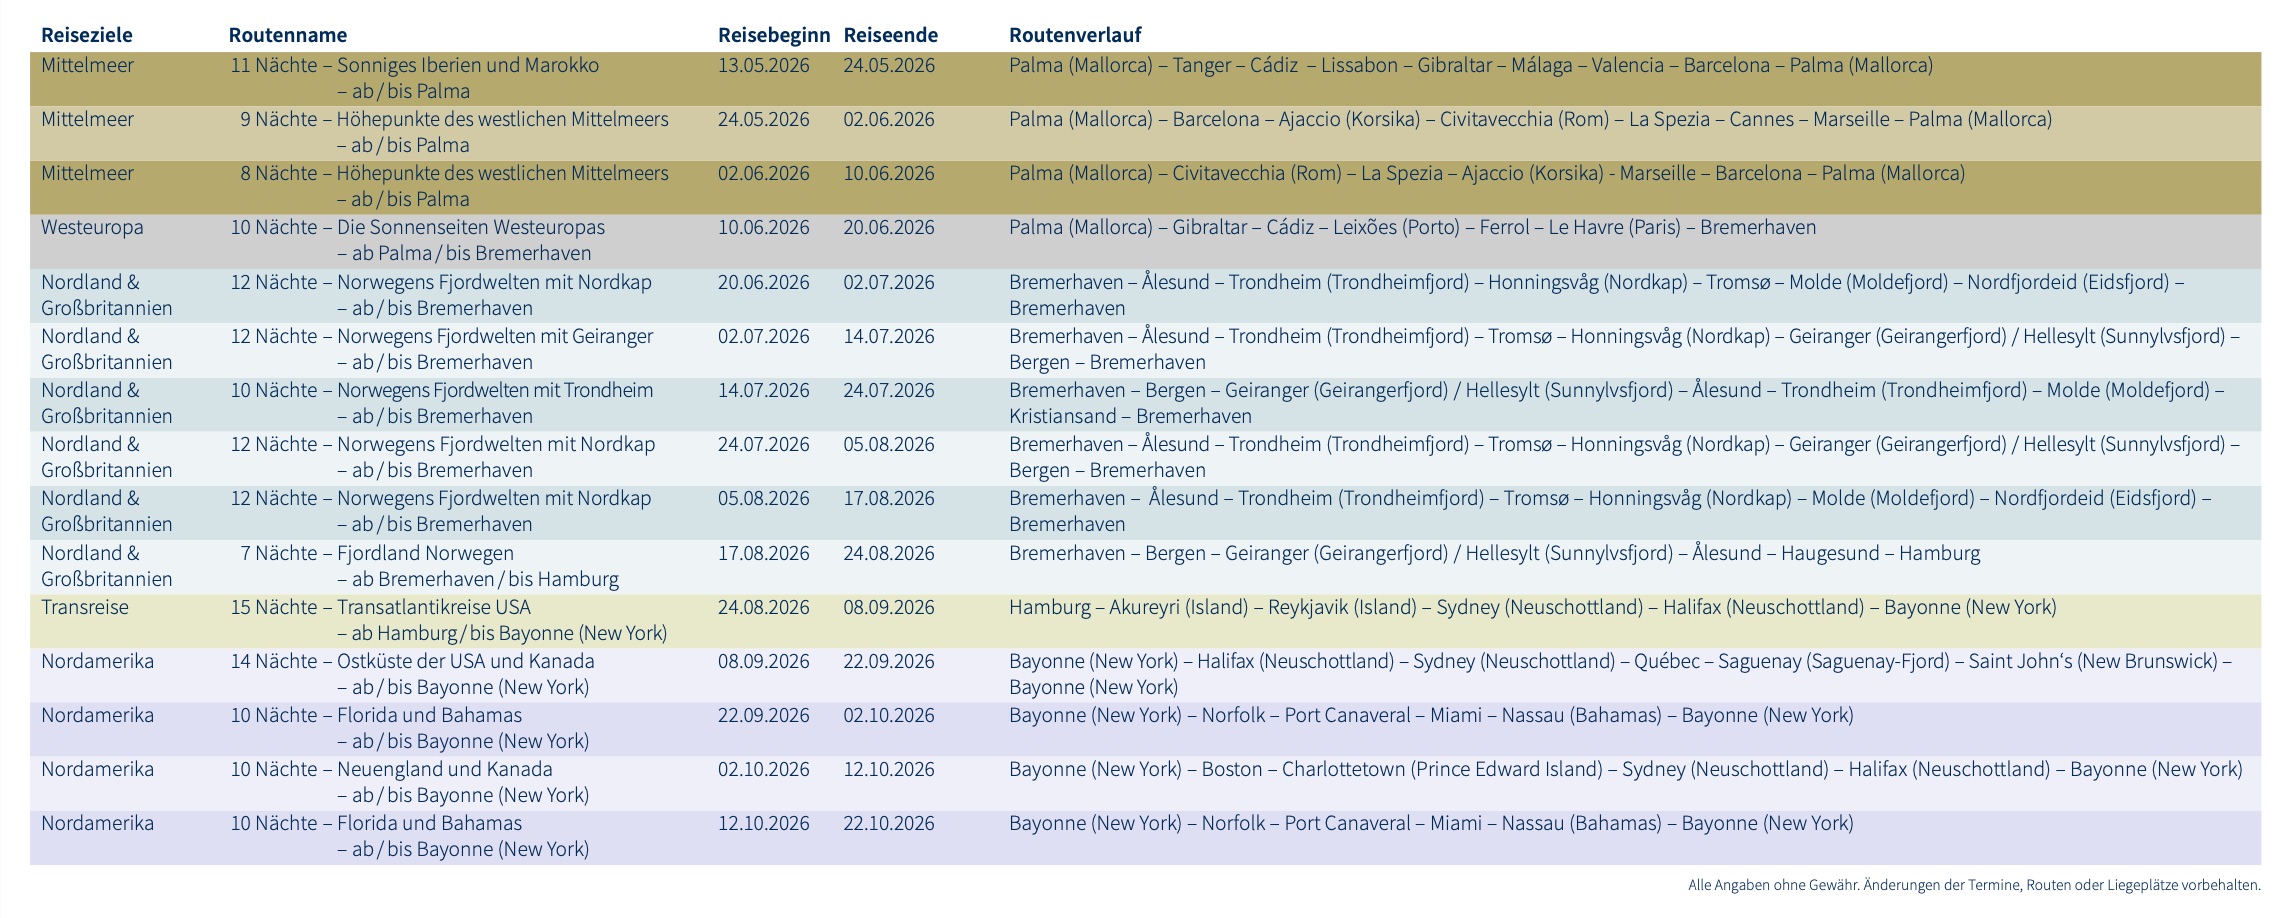Select the Norwegens Fjordwelten mit Geiranger route
The image size is (2280, 918).
(x=494, y=337)
